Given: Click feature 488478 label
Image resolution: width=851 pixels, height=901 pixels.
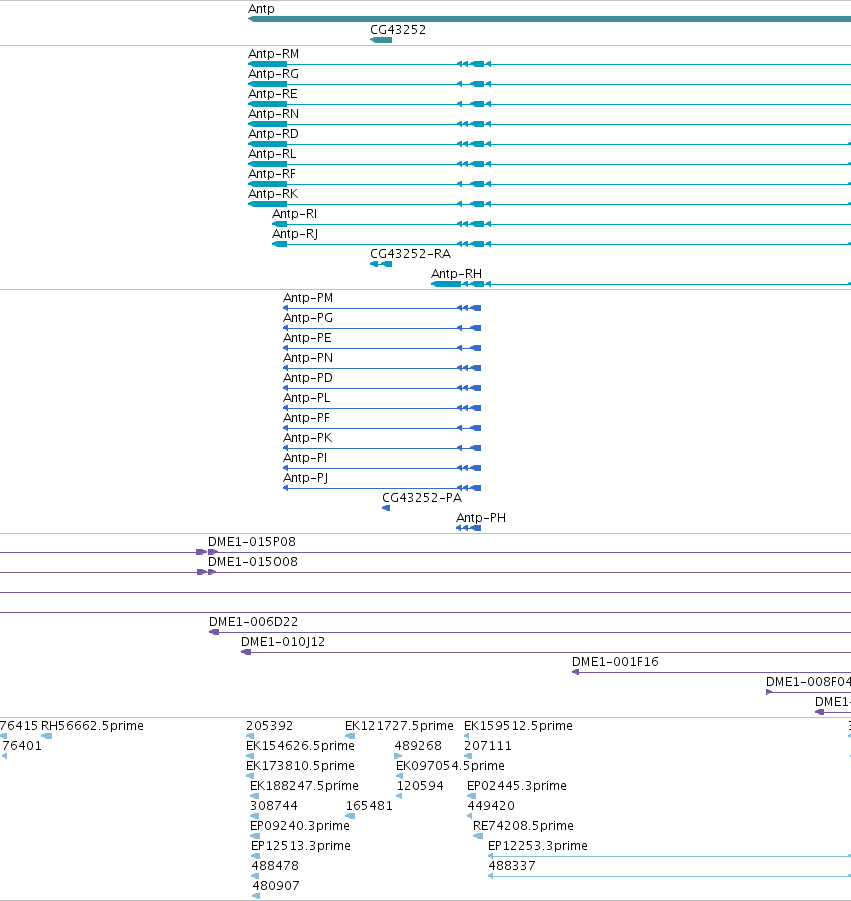Looking at the screenshot, I should pyautogui.click(x=275, y=865).
